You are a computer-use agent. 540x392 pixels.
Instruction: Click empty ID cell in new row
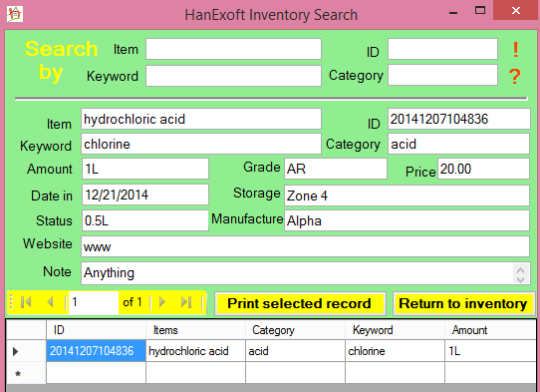pos(96,373)
